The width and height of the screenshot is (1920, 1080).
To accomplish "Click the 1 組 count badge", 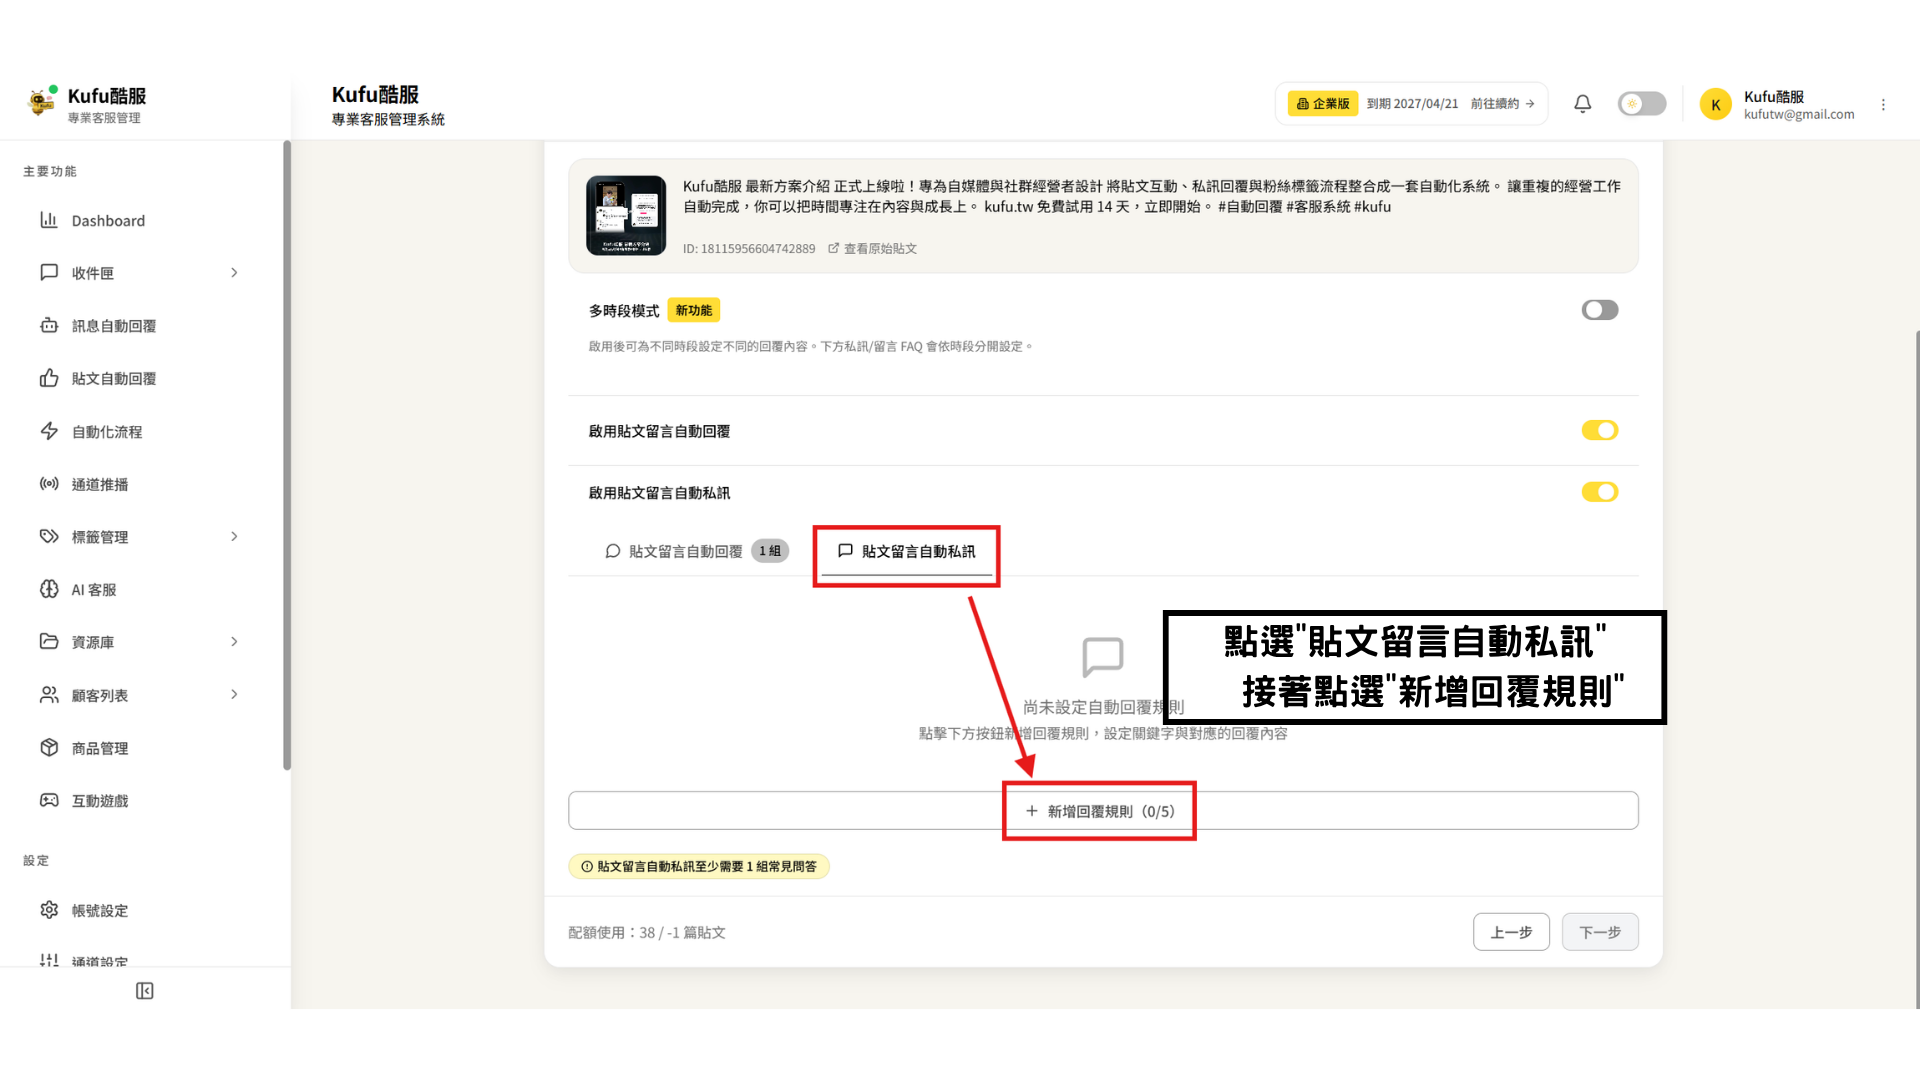I will tap(770, 551).
